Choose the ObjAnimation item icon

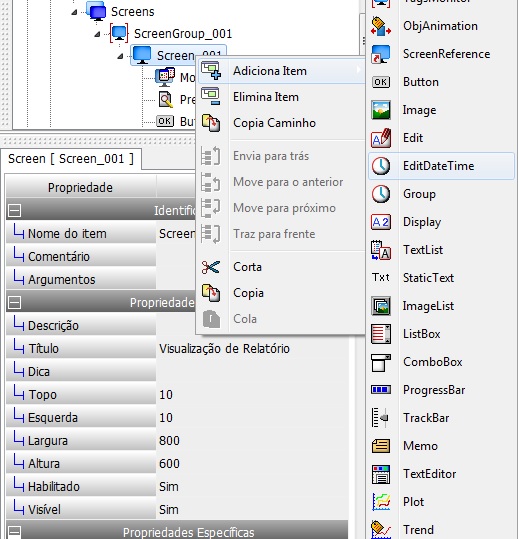point(381,26)
